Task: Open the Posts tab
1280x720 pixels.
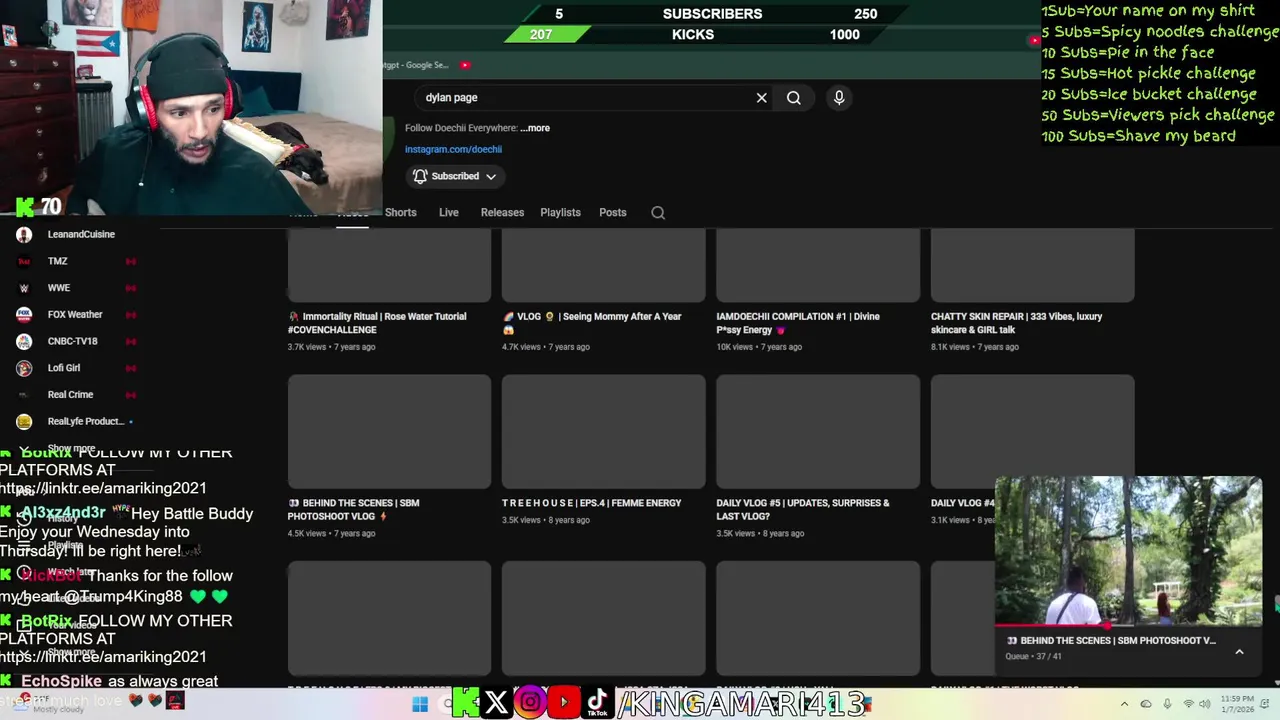Action: [613, 212]
